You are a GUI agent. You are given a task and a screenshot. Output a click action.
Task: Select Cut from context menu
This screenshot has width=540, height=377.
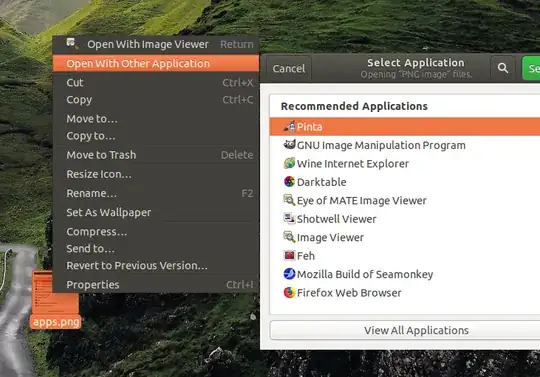[x=156, y=83]
